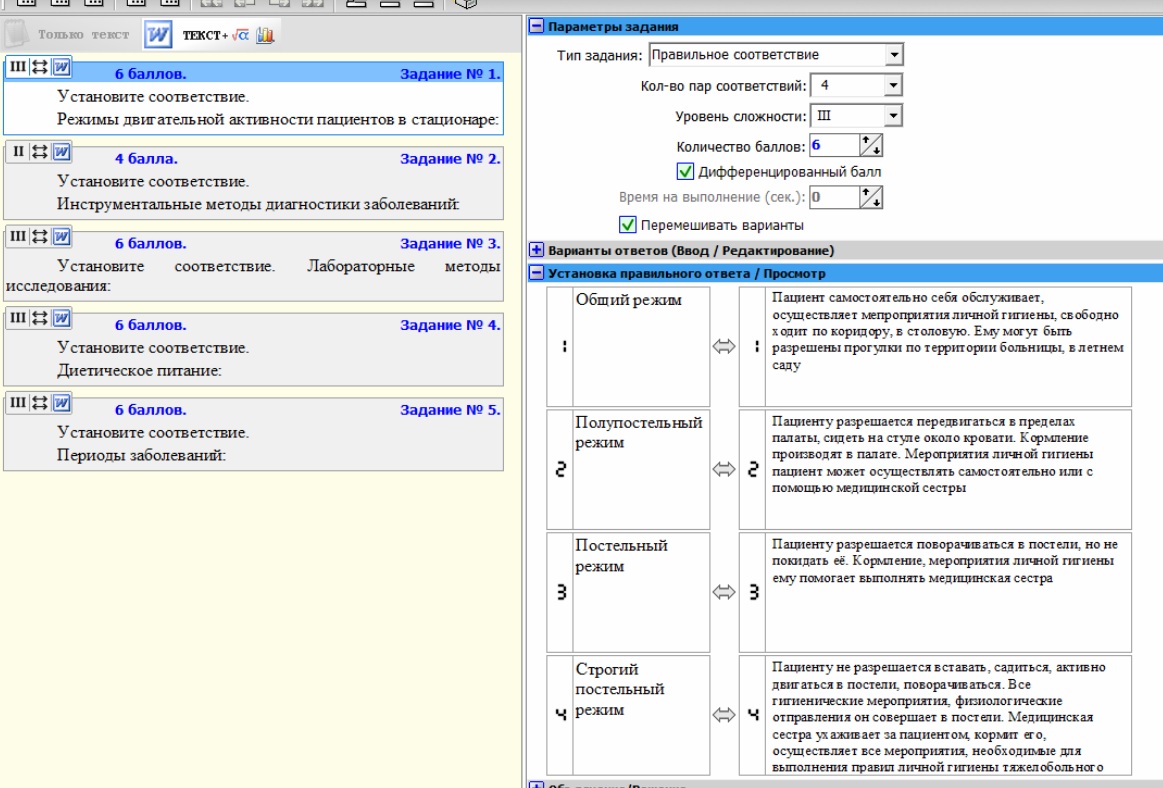This screenshot has width=1163, height=788.
Task: Focus the 'Количество баллов' value field
Action: tap(834, 145)
